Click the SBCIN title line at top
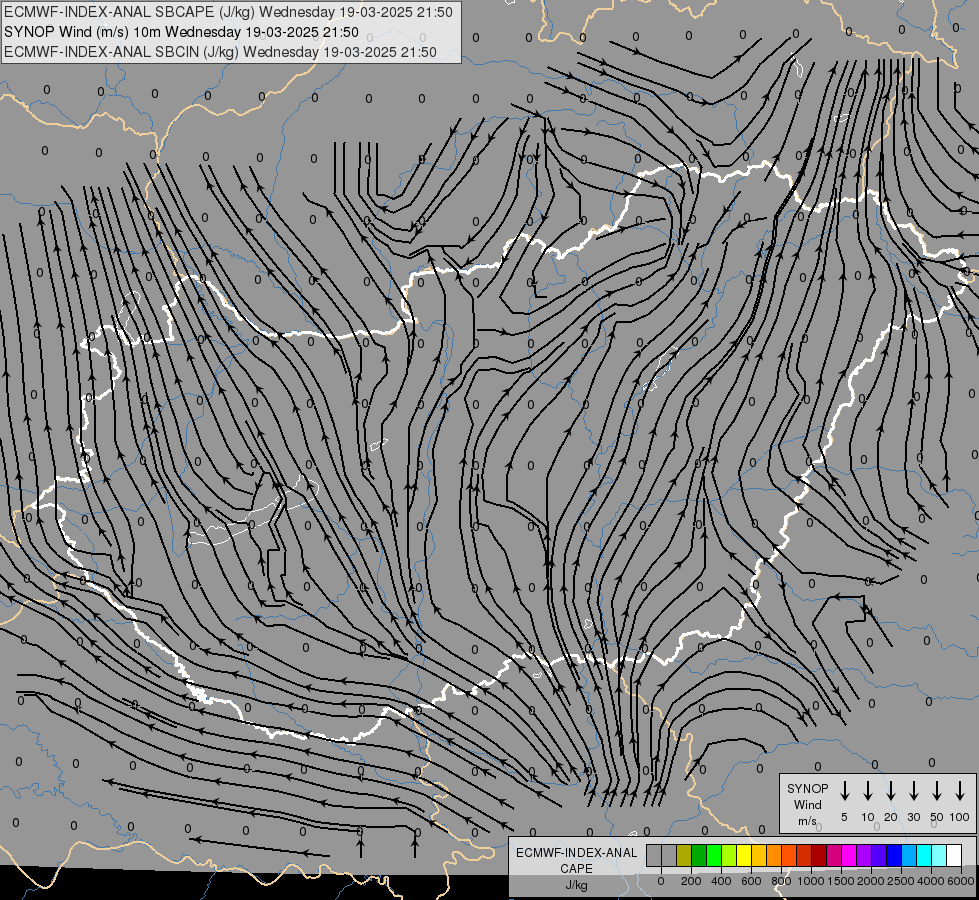The image size is (979, 900). click(220, 52)
